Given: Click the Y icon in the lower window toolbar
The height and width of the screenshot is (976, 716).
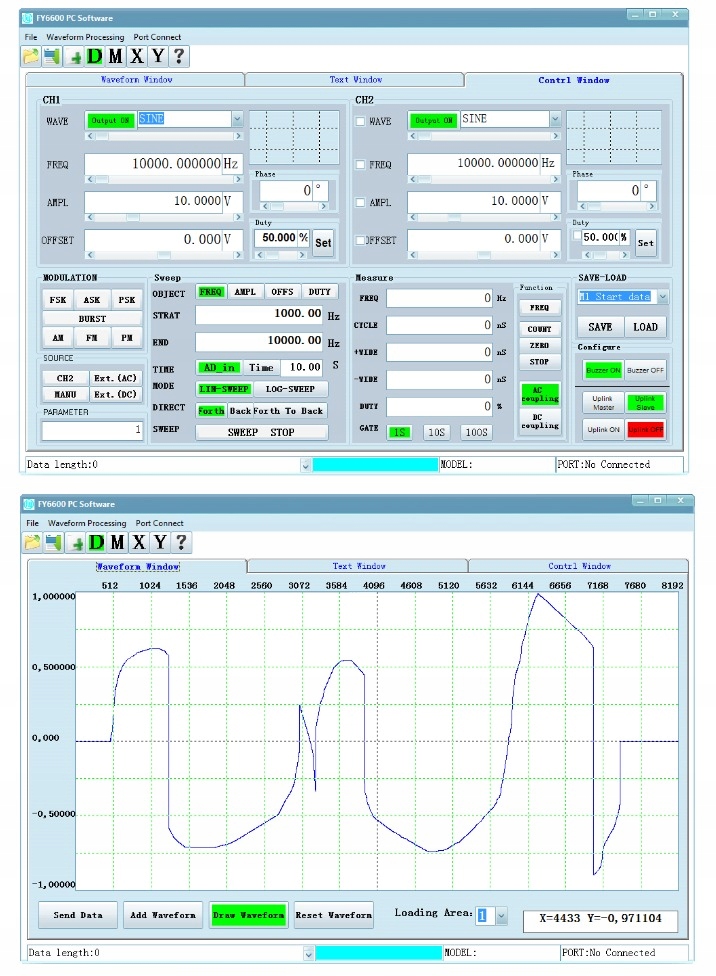Looking at the screenshot, I should click(158, 542).
